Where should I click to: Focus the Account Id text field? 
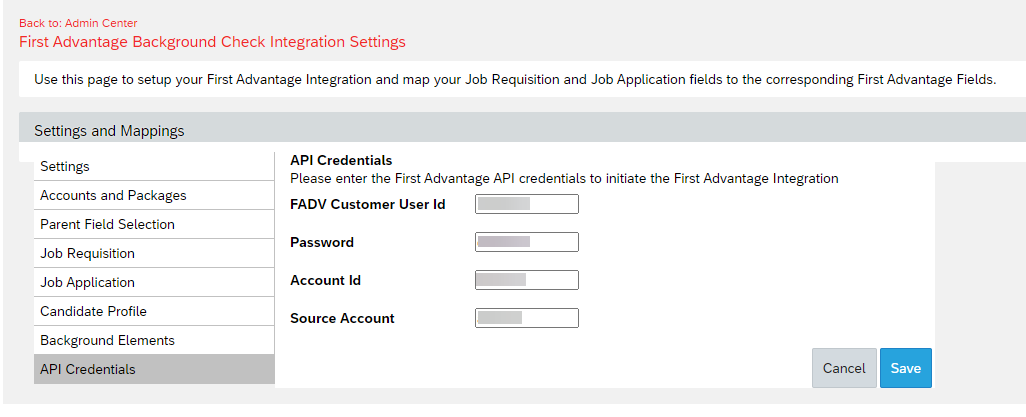pyautogui.click(x=527, y=280)
